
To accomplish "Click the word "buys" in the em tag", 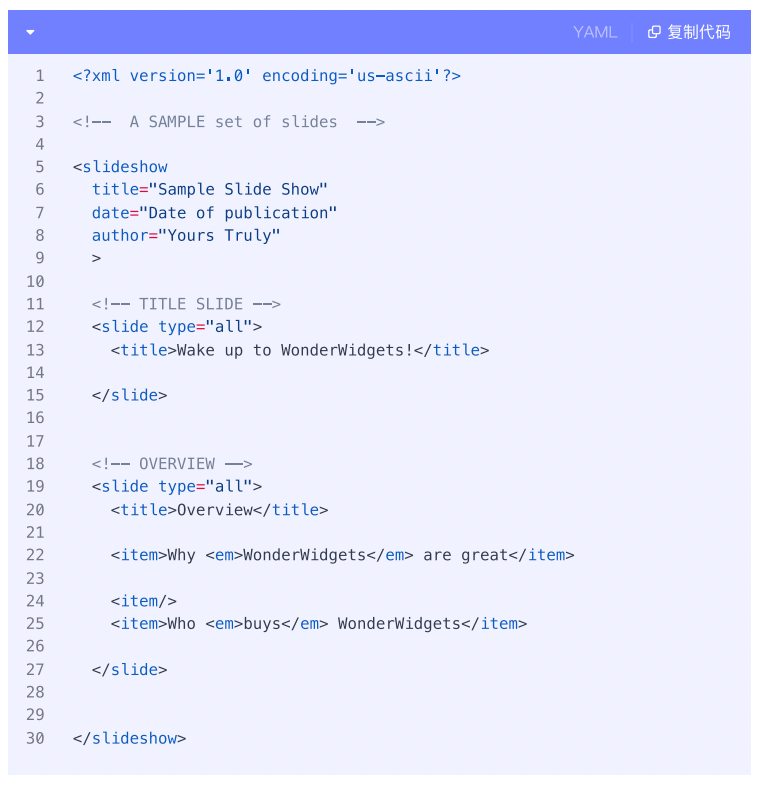I will click(x=262, y=624).
